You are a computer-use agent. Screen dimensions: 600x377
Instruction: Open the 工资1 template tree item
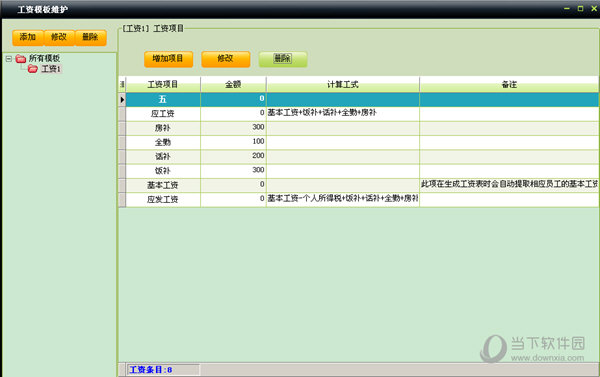(x=51, y=69)
